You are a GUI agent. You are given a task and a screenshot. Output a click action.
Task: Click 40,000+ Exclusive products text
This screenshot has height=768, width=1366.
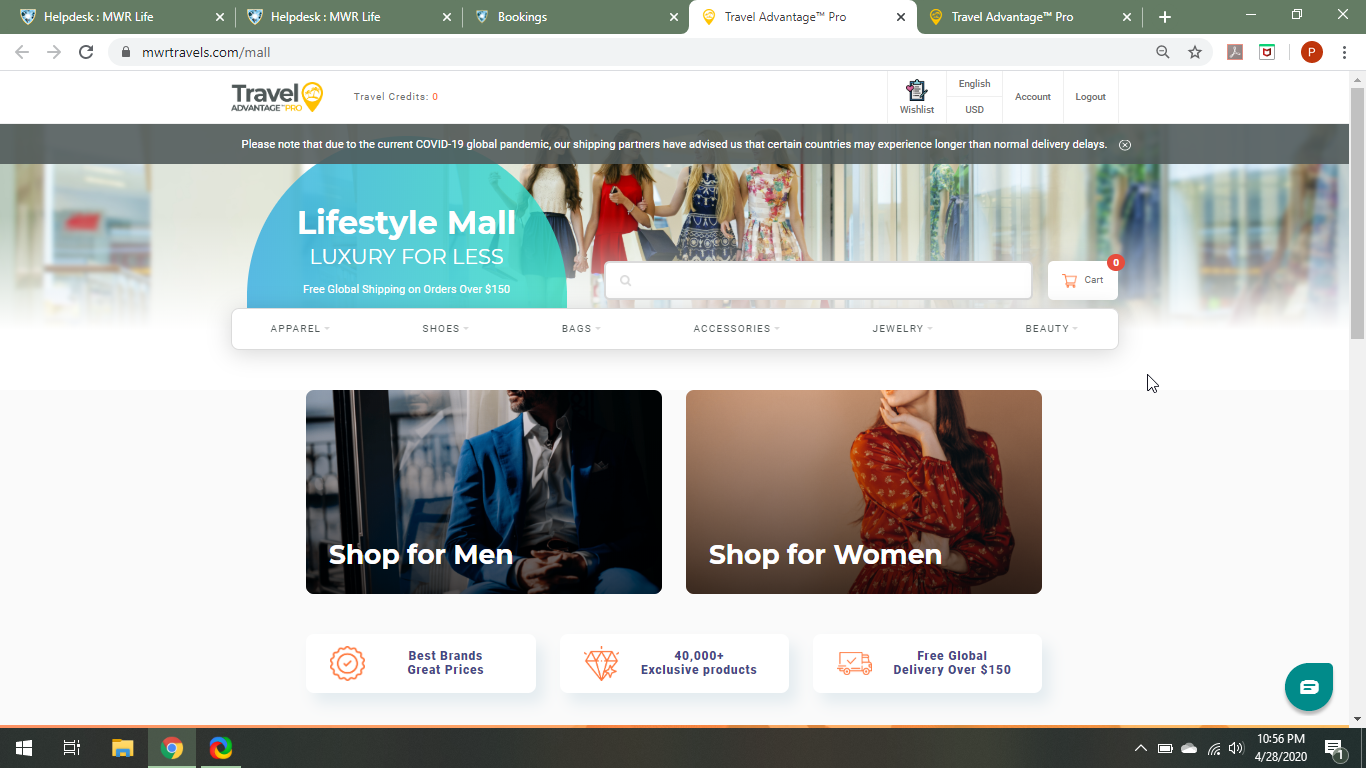[699, 663]
